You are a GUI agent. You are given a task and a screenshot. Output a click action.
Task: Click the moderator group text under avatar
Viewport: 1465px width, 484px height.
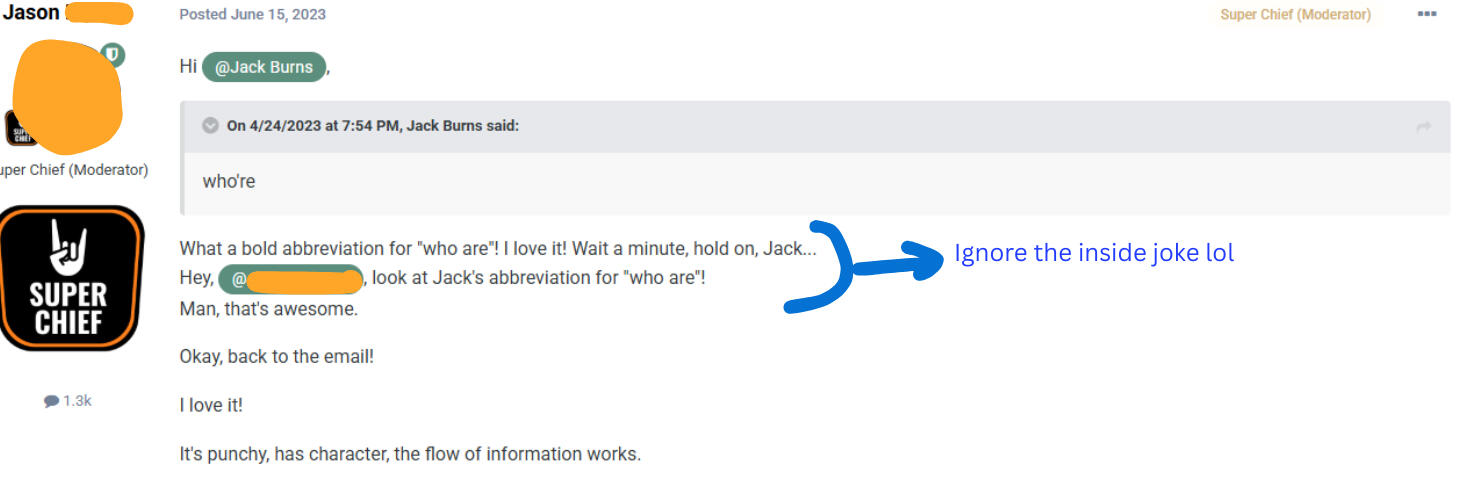click(x=73, y=170)
